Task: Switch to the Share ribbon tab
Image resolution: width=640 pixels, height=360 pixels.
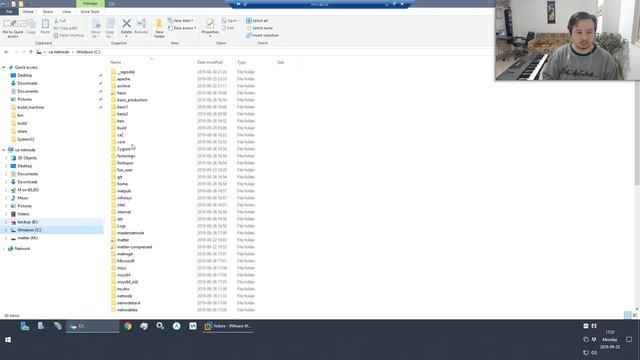Action: pyautogui.click(x=48, y=12)
